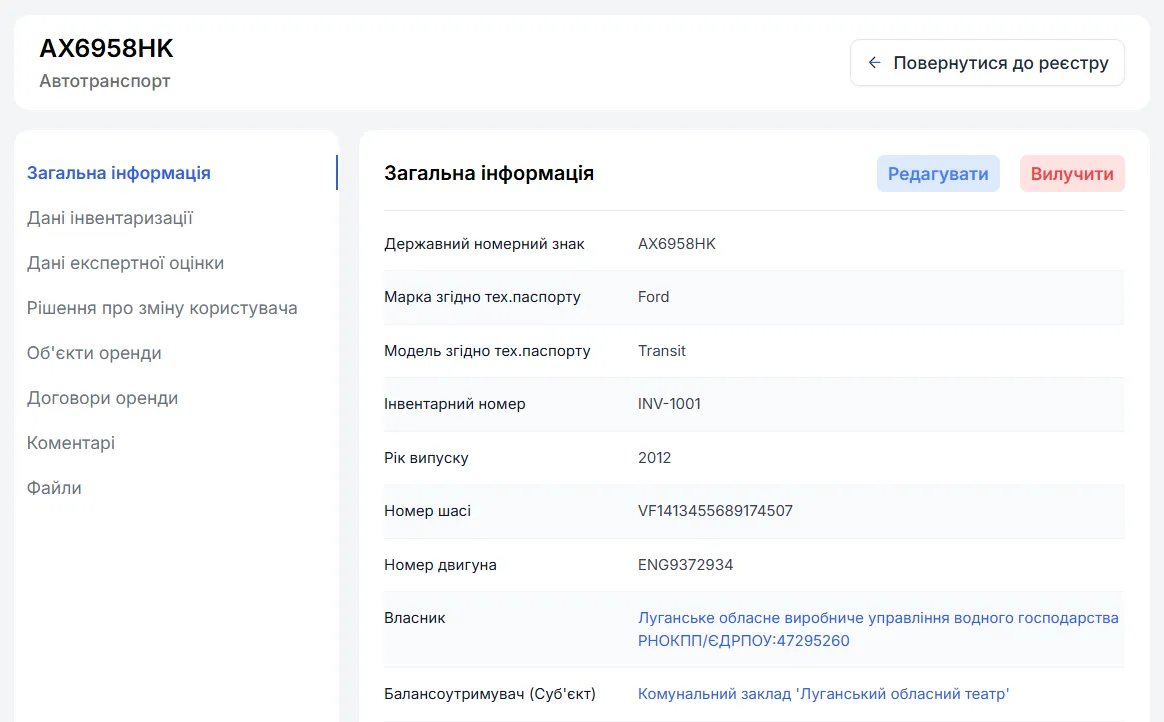The width and height of the screenshot is (1164, 722).
Task: Click the red Вилучити button
Action: point(1071,174)
